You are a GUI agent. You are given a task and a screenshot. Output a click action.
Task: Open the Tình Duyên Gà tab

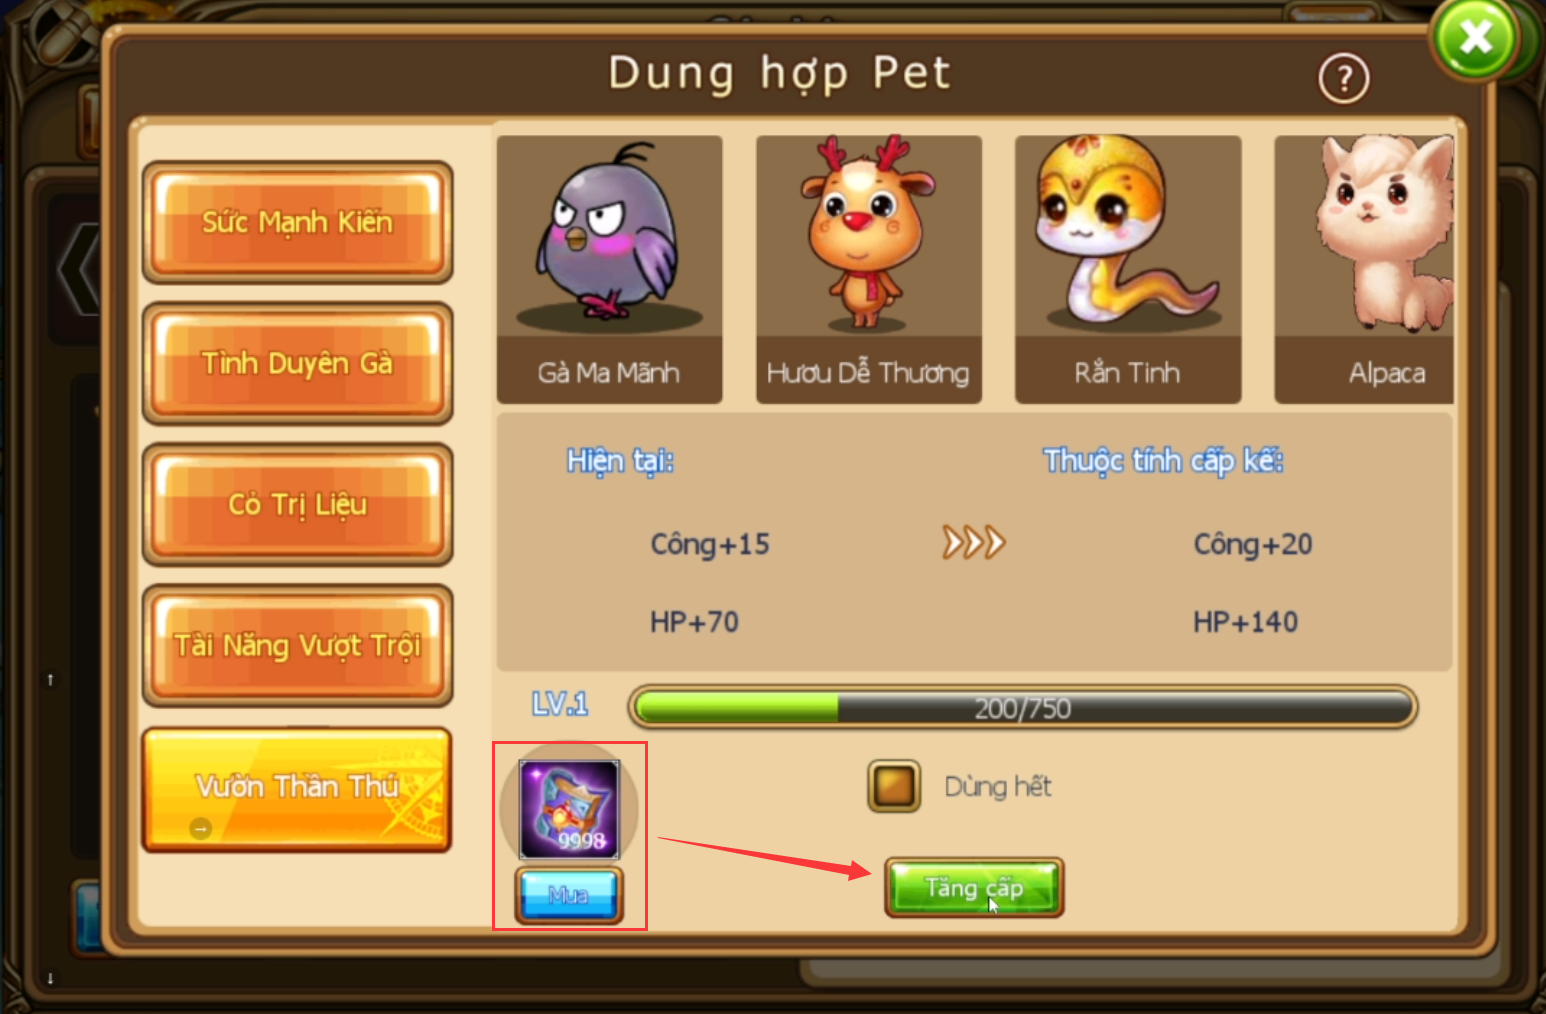(x=297, y=363)
